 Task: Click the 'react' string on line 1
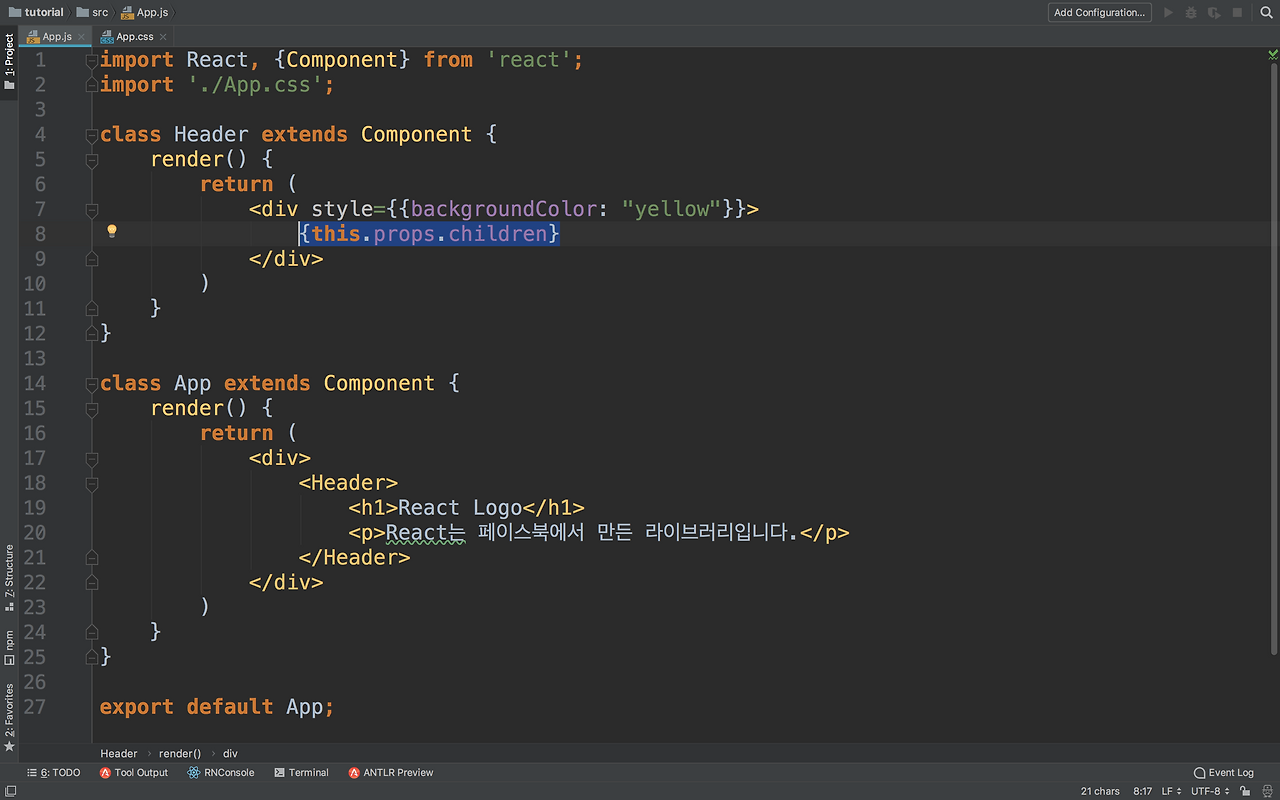[529, 60]
